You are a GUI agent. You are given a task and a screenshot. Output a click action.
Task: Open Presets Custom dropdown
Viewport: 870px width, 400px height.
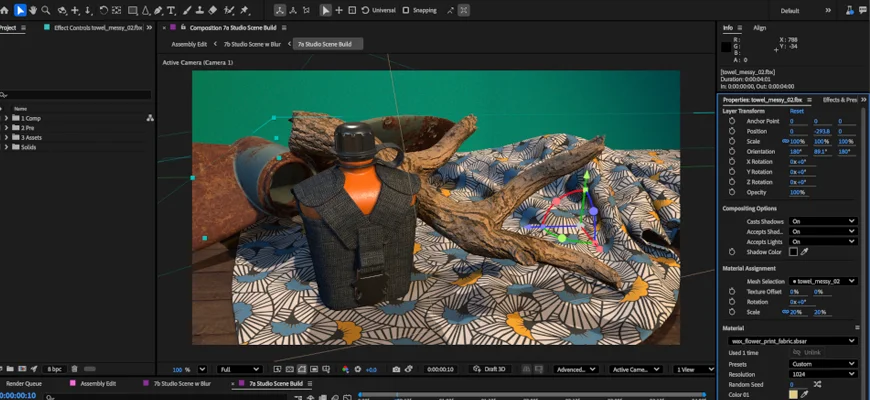point(823,364)
